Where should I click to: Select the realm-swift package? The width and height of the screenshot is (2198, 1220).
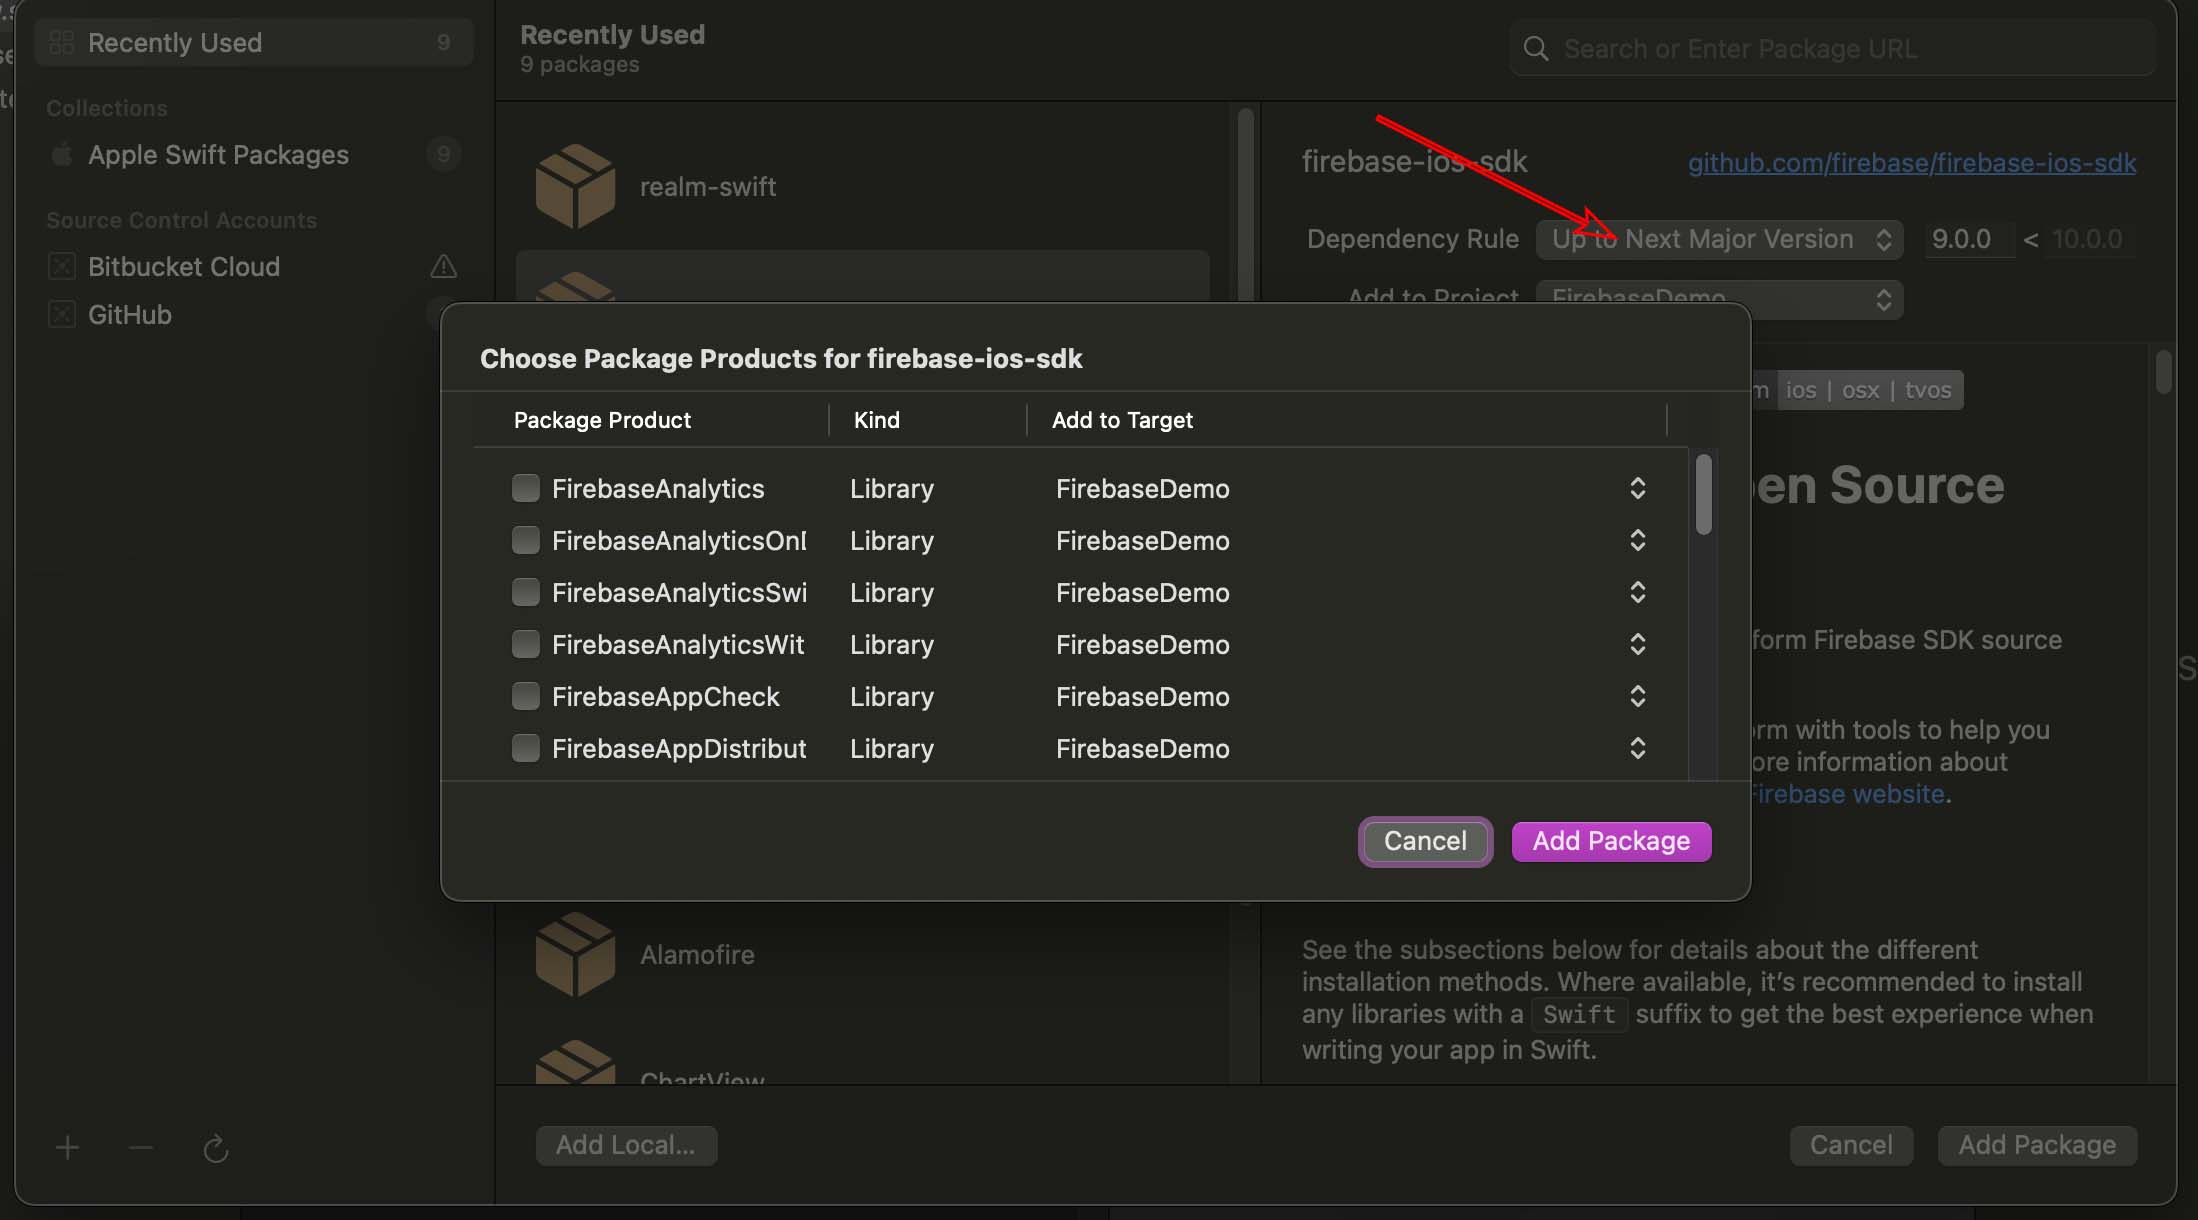[x=862, y=186]
